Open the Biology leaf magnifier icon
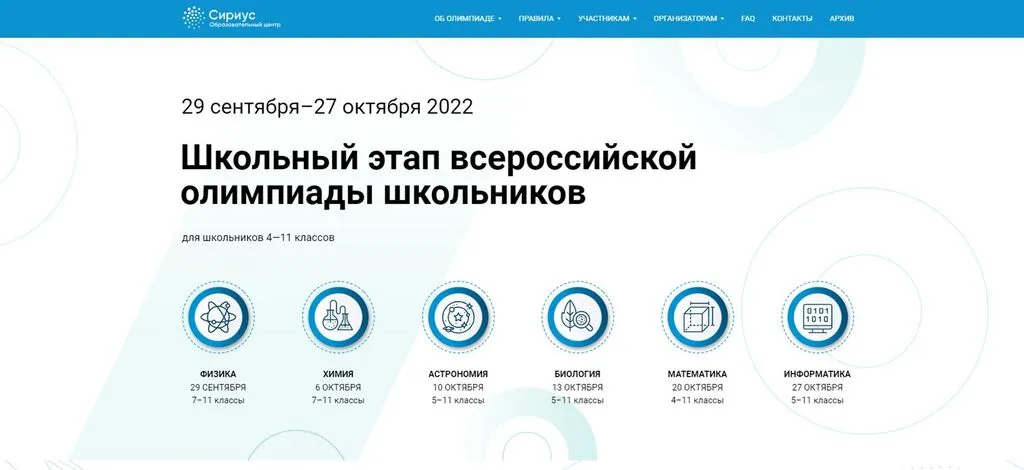Screen dimensions: 1024x470 tap(578, 318)
